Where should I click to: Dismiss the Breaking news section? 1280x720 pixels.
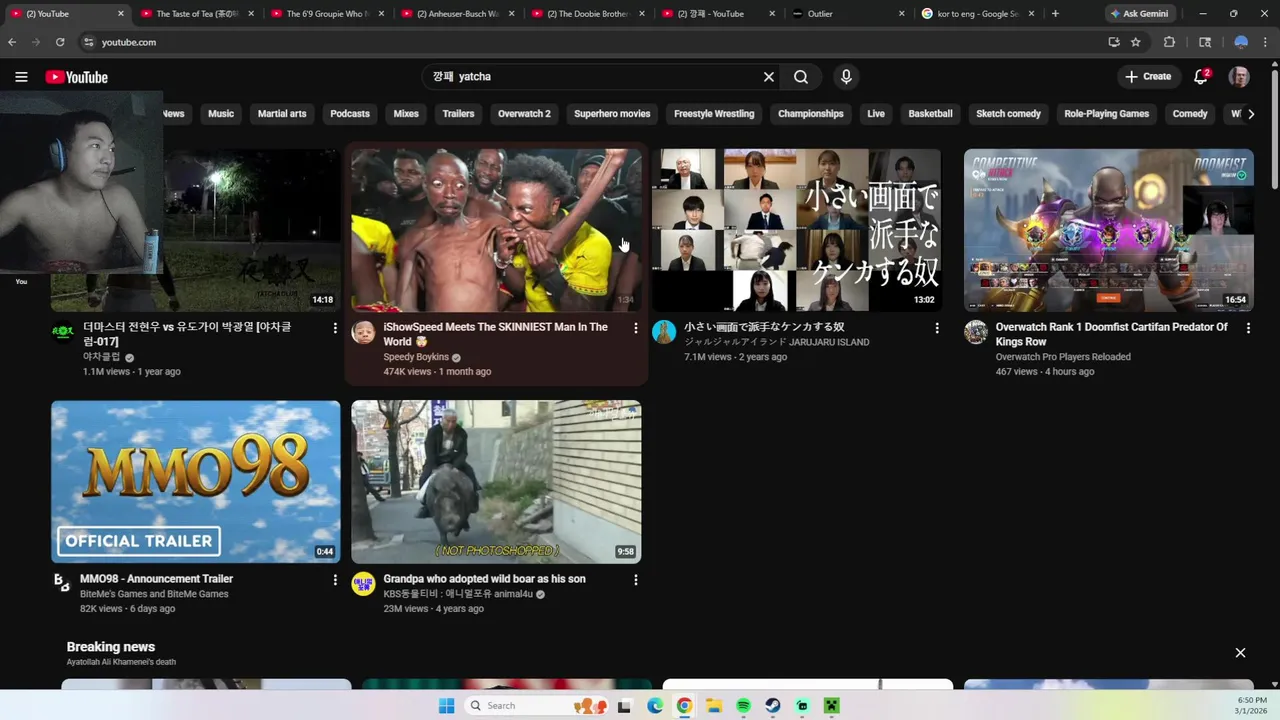click(x=1240, y=653)
